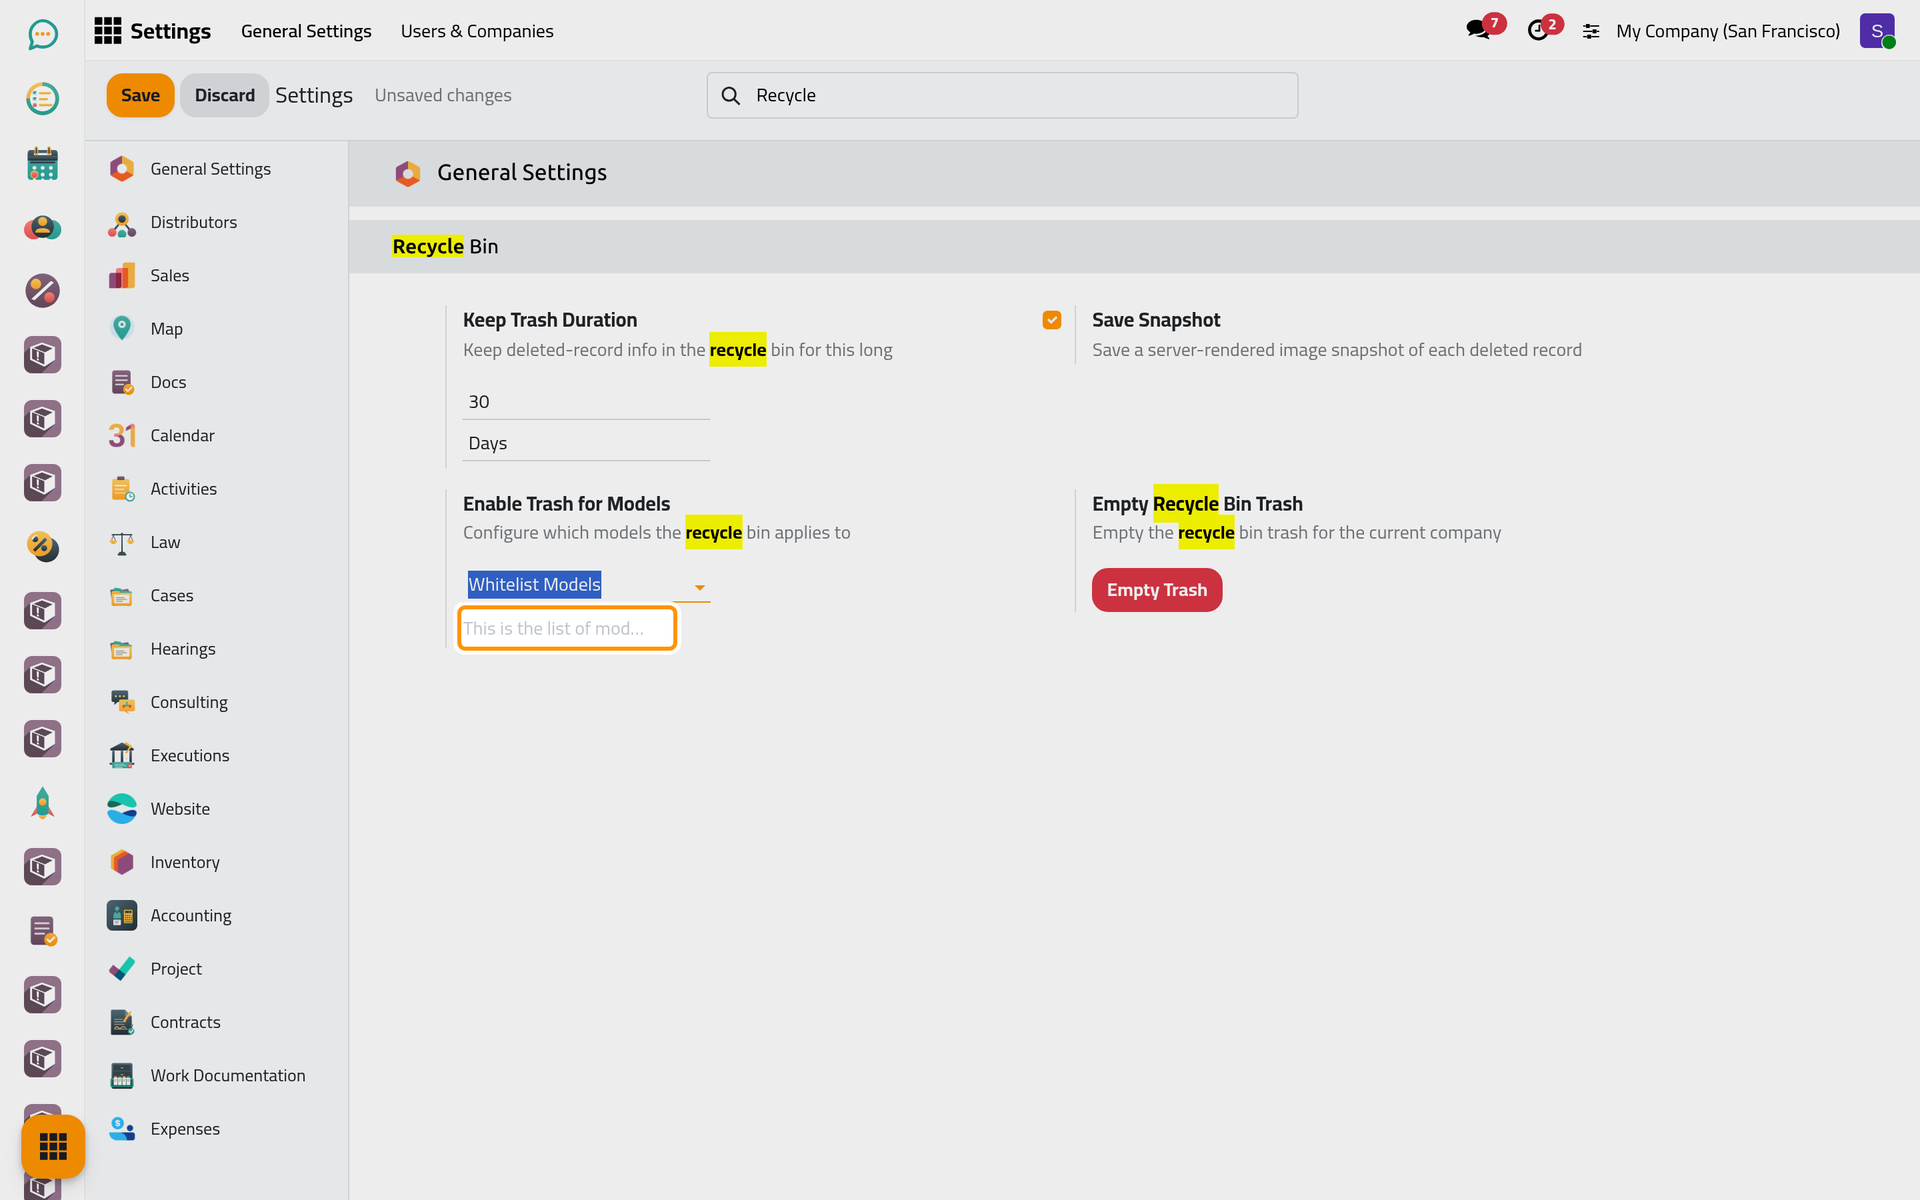Open the orange home apps grid button
This screenshot has width=1920, height=1200.
click(53, 1146)
